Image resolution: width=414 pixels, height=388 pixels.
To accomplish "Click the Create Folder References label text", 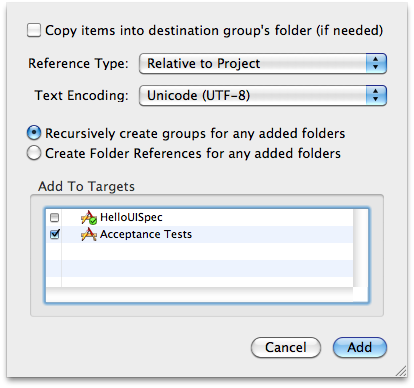I will [193, 153].
